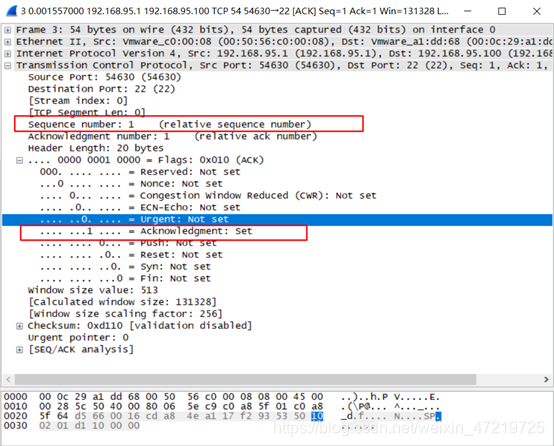Expand the Ethernet II section

click(7, 42)
